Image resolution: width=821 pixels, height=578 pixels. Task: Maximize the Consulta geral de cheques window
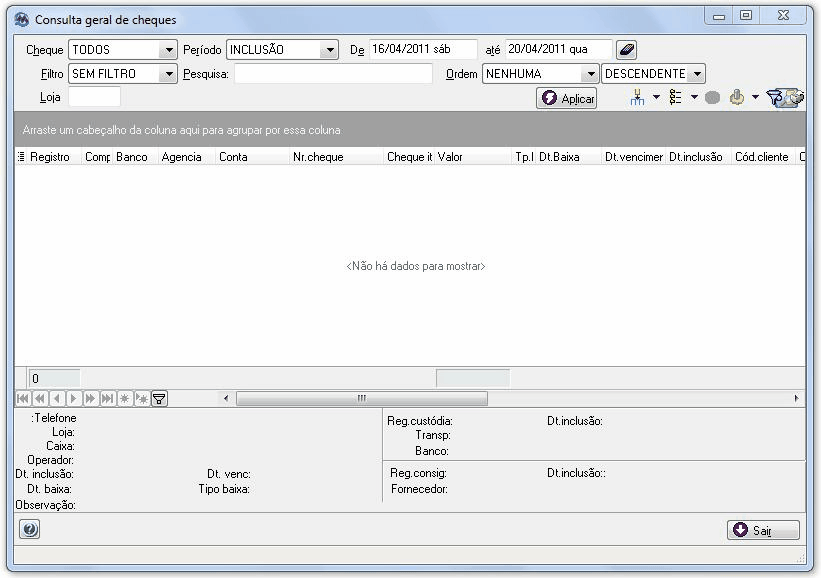tap(746, 16)
